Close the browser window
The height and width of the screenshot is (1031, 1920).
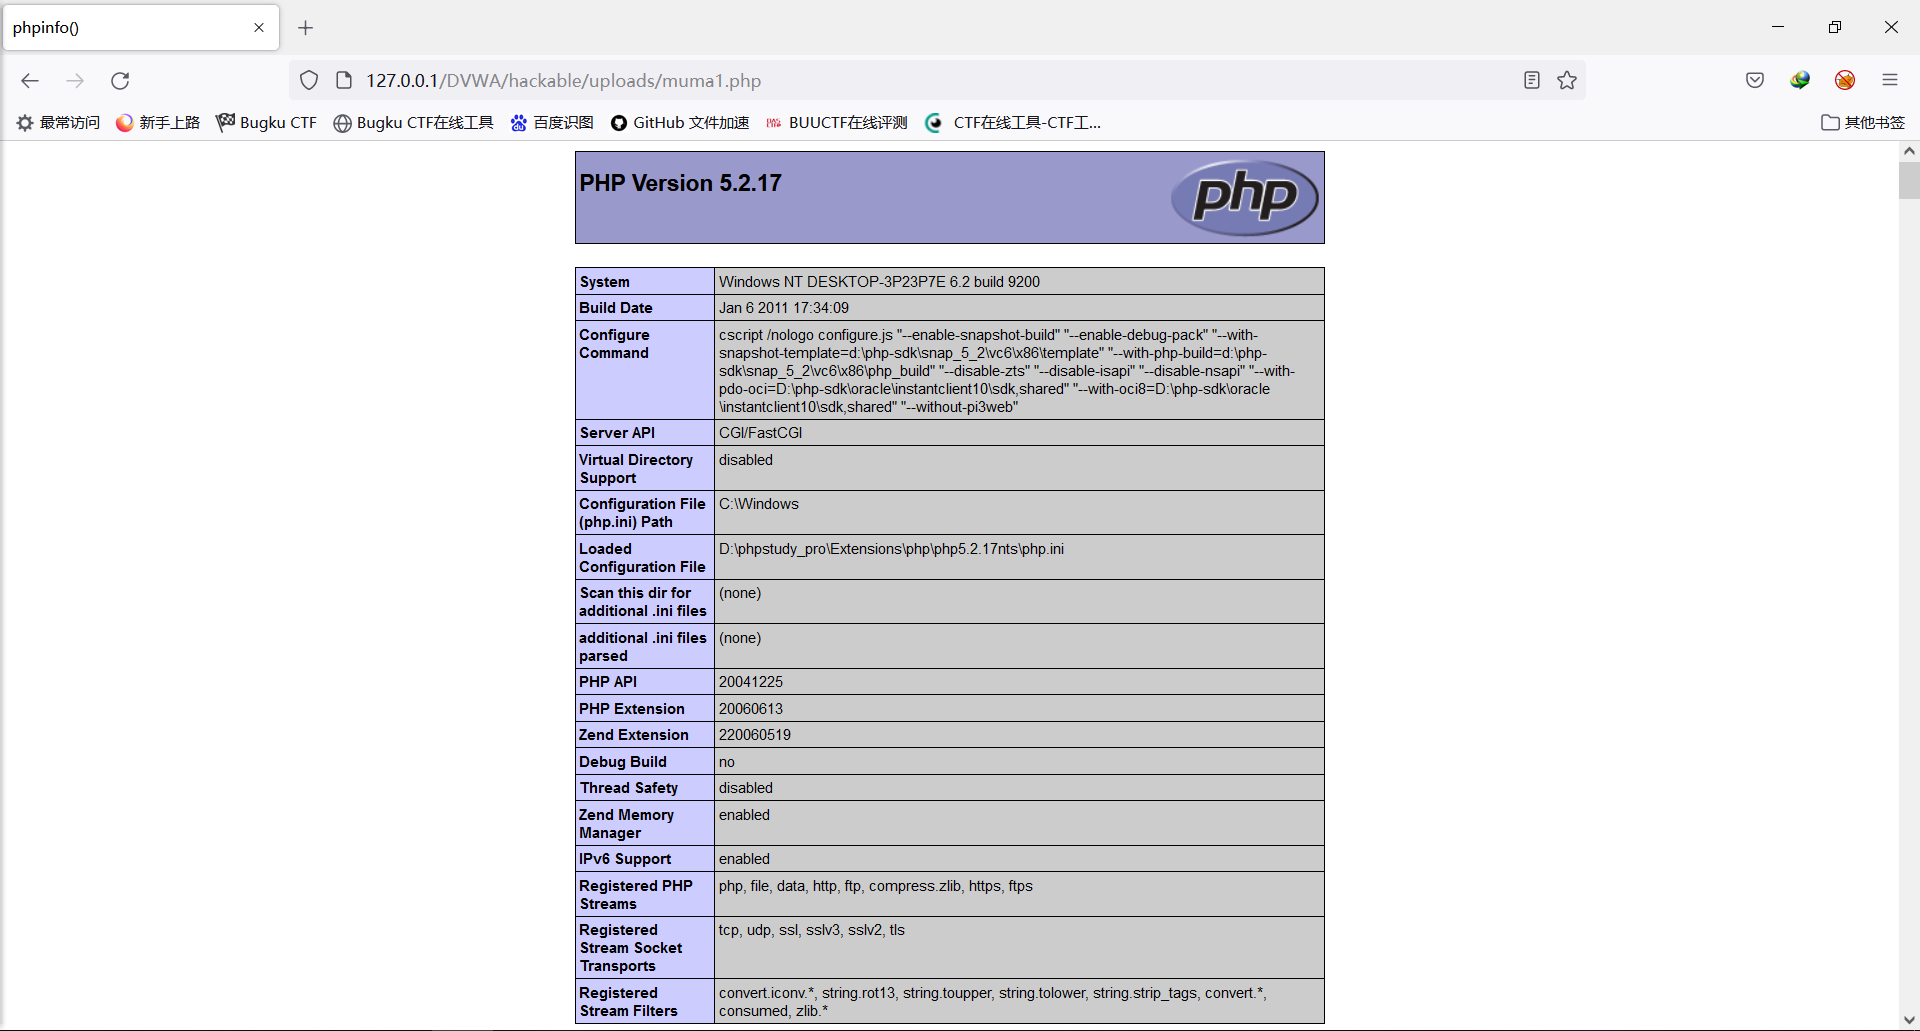tap(1891, 27)
